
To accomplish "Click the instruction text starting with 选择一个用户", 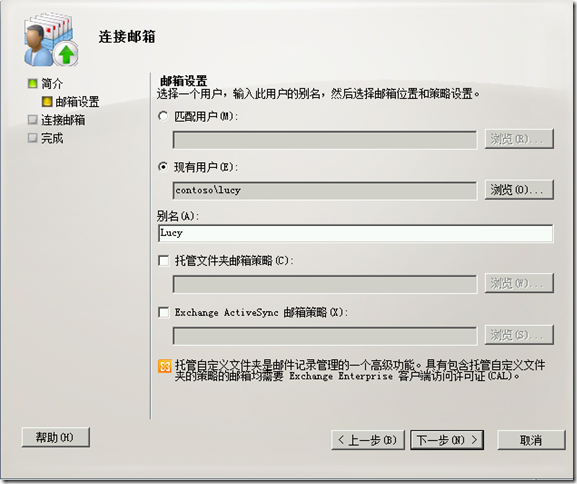I will click(x=318, y=94).
